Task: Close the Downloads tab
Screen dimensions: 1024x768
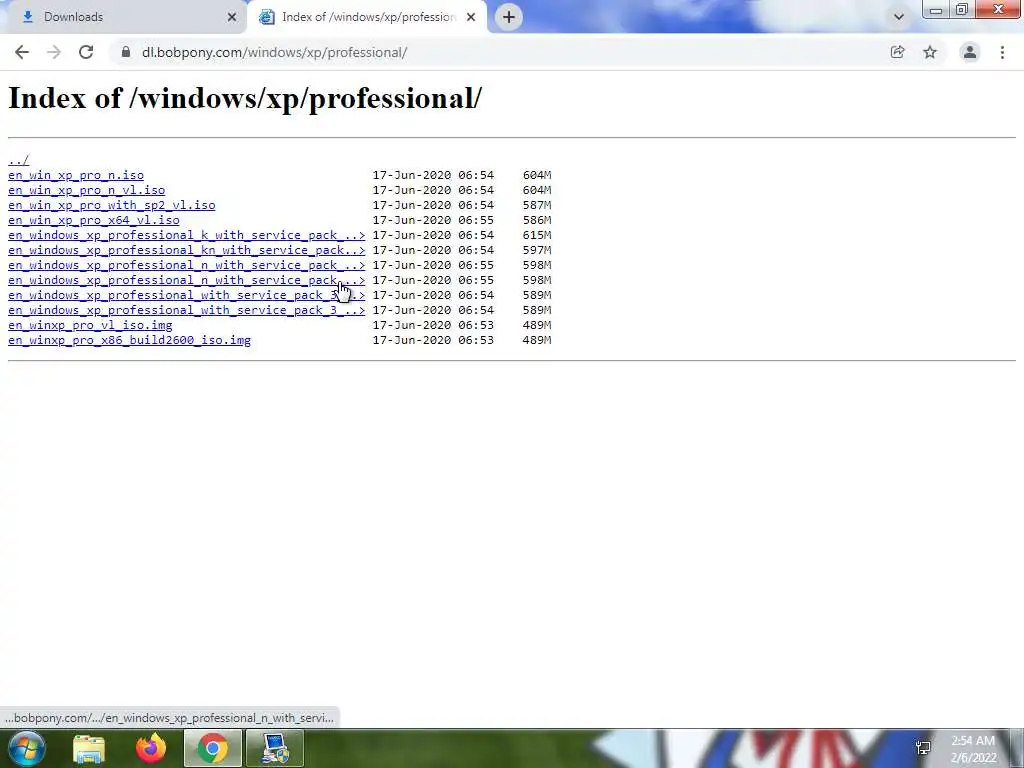Action: coord(232,17)
